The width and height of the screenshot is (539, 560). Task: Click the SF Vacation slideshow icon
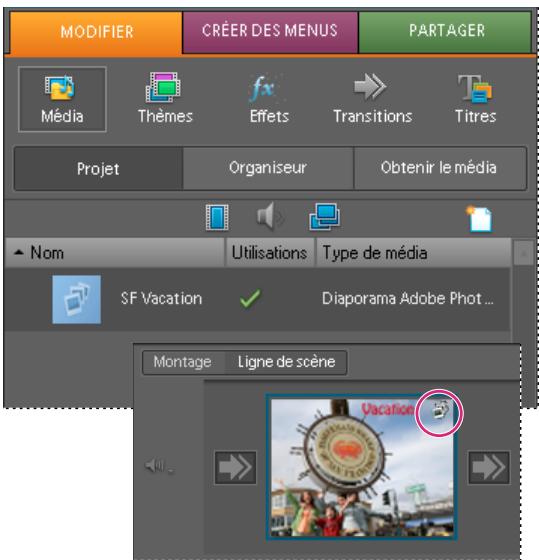coord(76,299)
